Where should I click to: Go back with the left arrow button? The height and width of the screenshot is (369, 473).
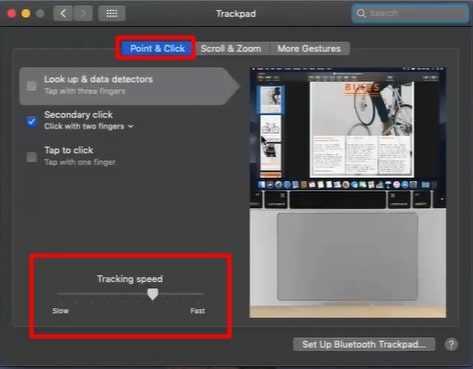tap(63, 14)
